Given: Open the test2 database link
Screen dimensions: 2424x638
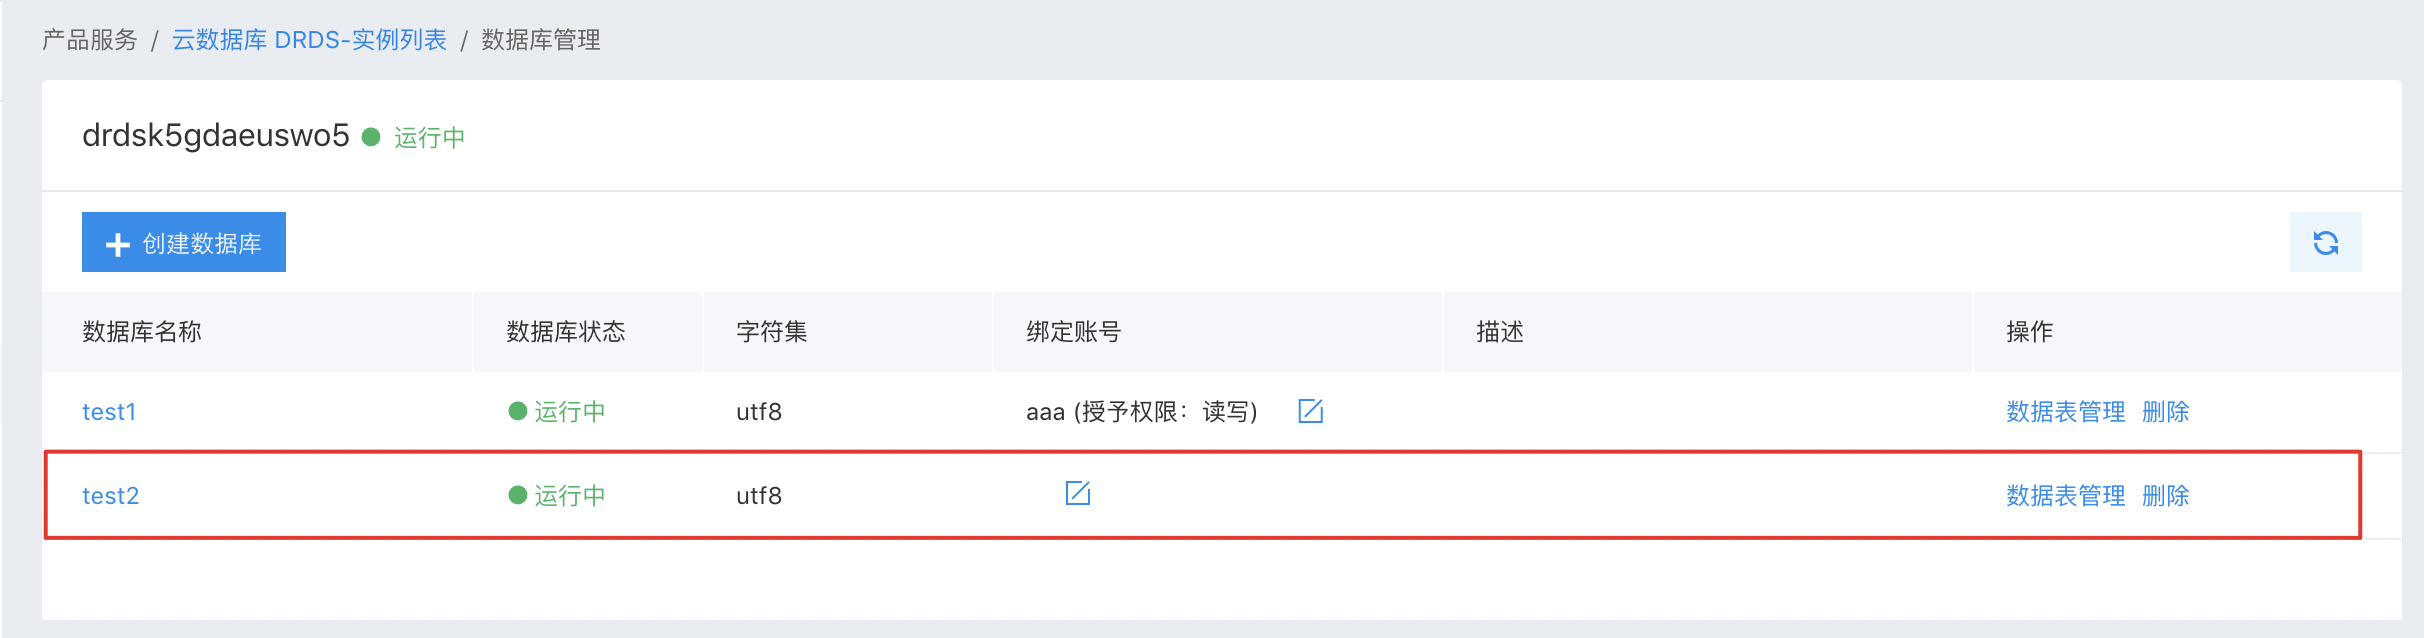Looking at the screenshot, I should click(110, 496).
